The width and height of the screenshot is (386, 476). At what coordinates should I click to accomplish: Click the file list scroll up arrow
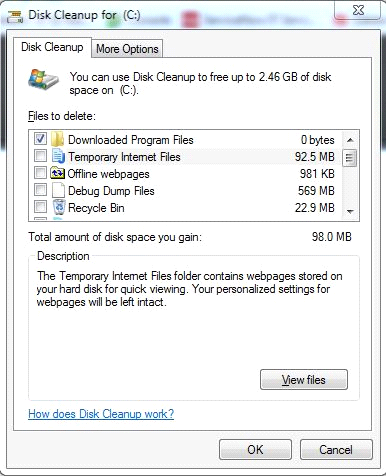[350, 140]
